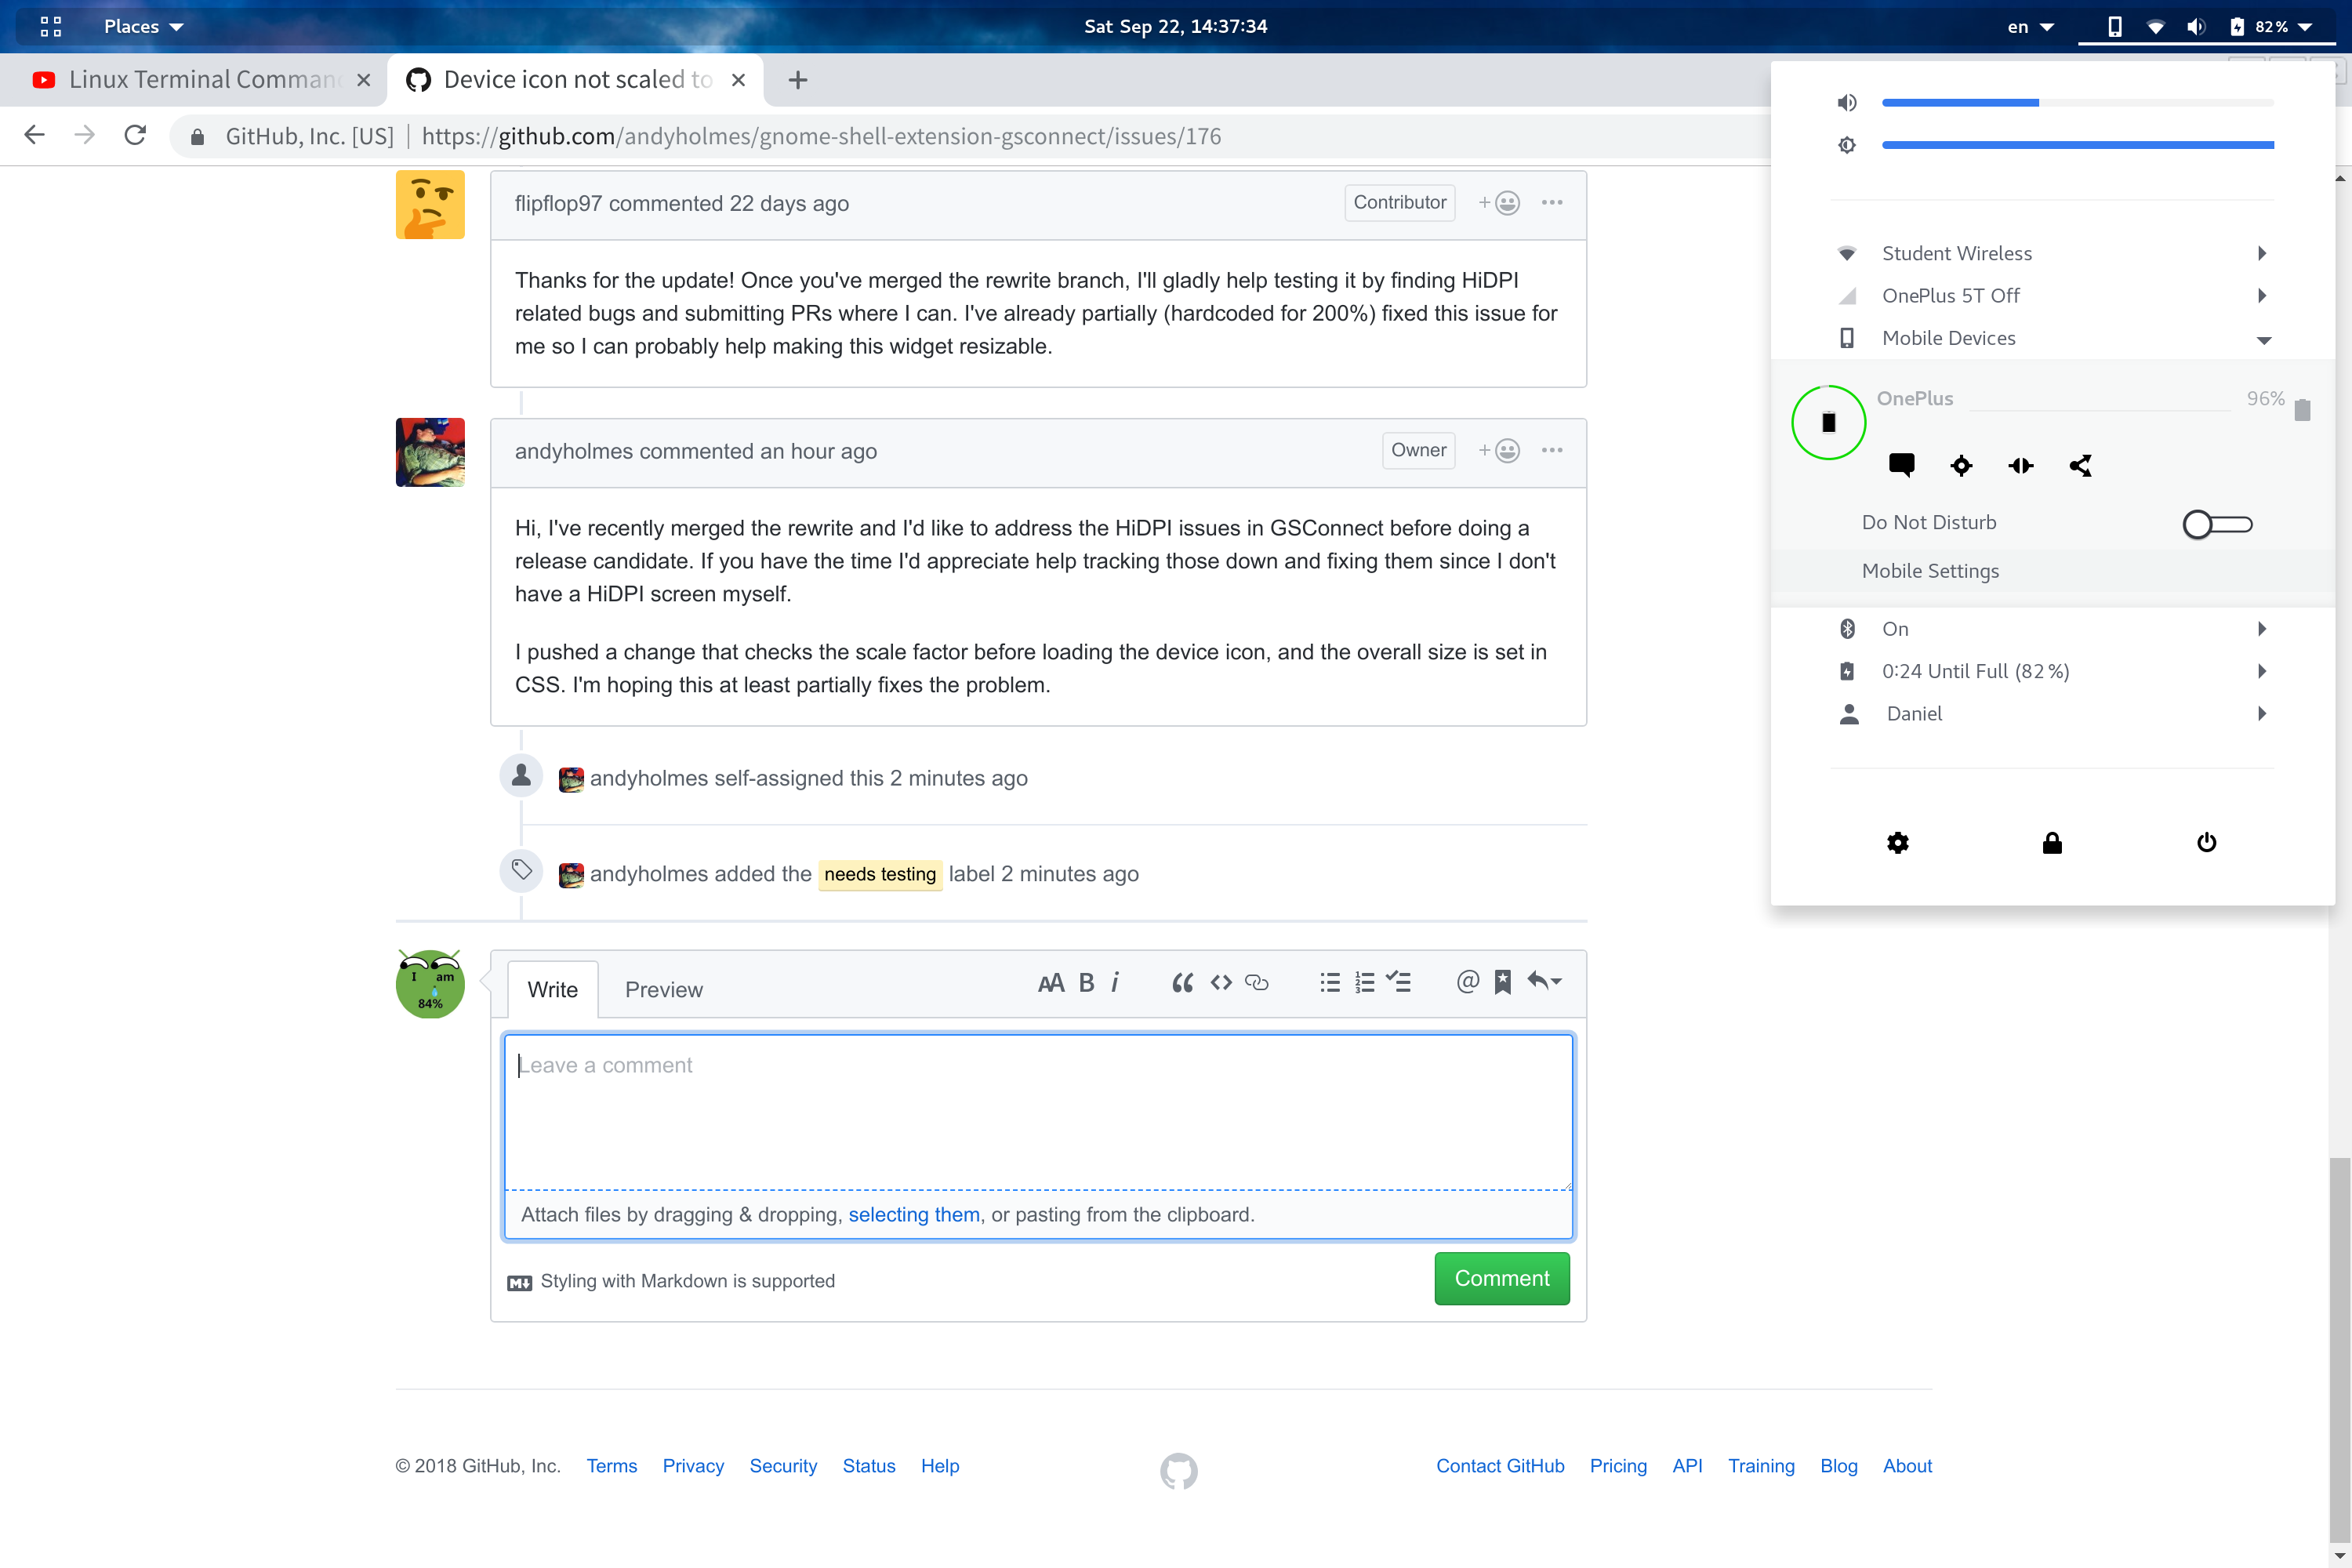Go back in browser history
Screen dimensions: 2352x1568
point(34,135)
